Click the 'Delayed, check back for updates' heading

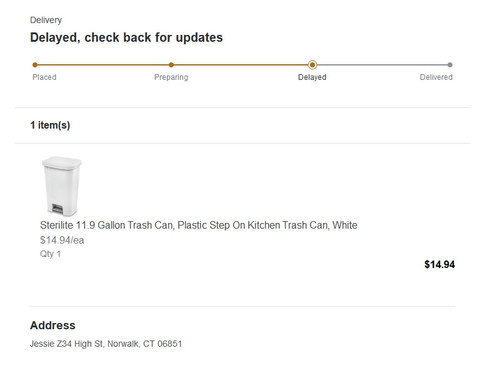(126, 37)
